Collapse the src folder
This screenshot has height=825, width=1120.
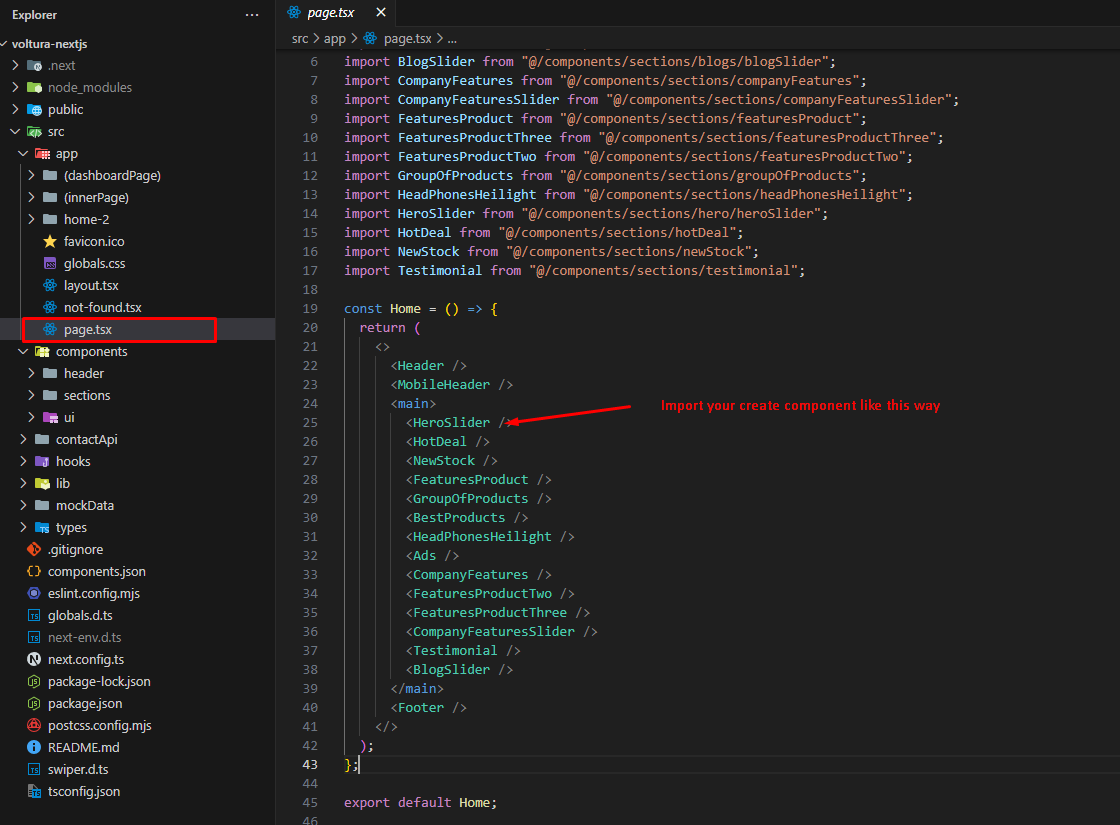15,132
